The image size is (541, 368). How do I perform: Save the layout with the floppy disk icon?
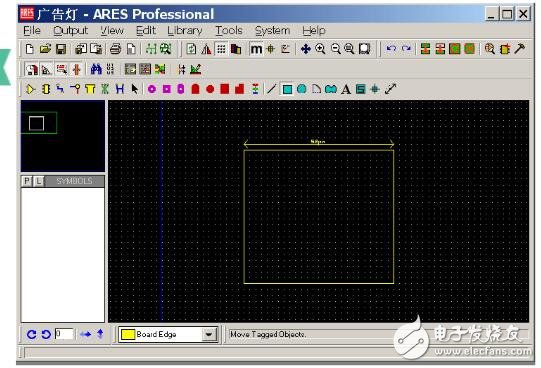pos(61,49)
